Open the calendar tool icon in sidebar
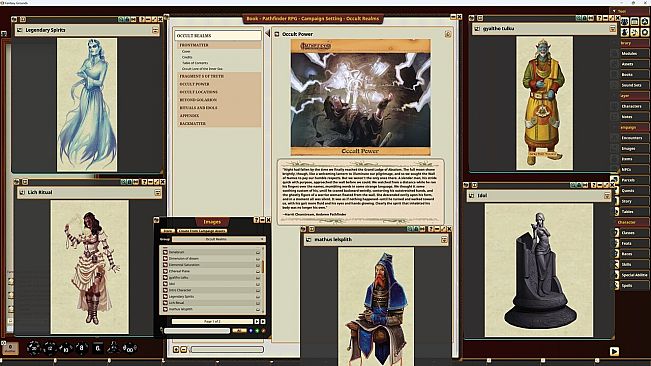Viewport: 651px width, 366px height. pyautogui.click(x=635, y=22)
